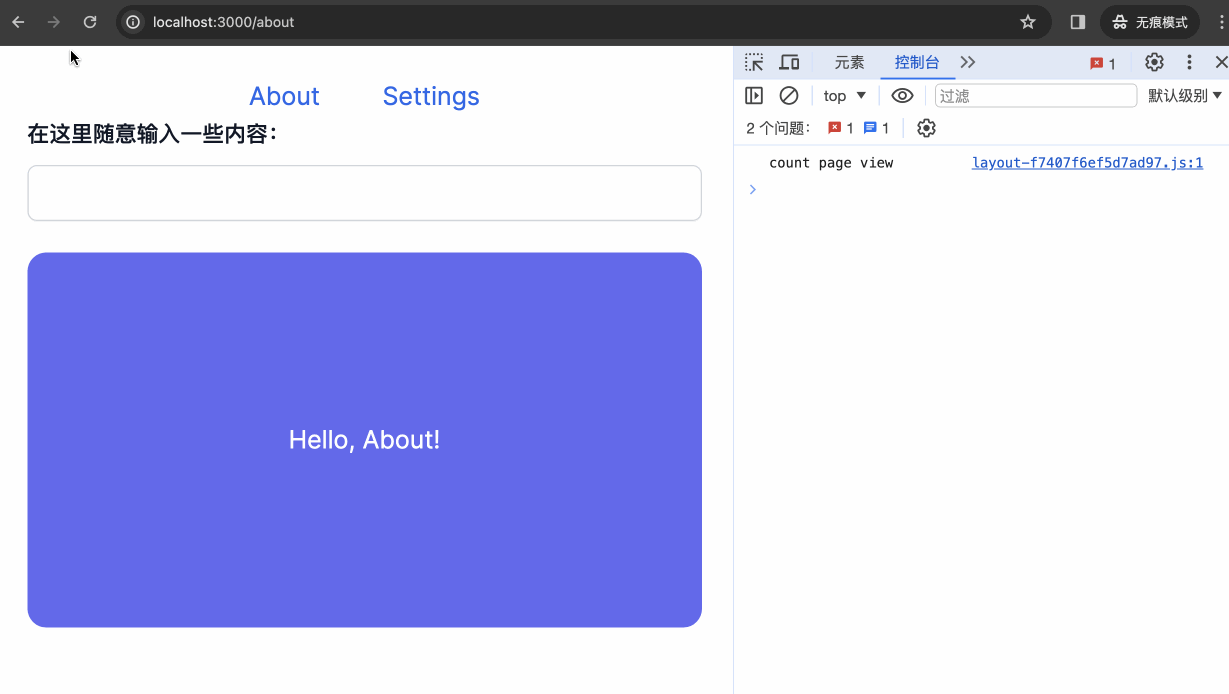The image size is (1229, 694).
Task: Open the more tabs chevron in DevTools
Action: click(x=967, y=62)
